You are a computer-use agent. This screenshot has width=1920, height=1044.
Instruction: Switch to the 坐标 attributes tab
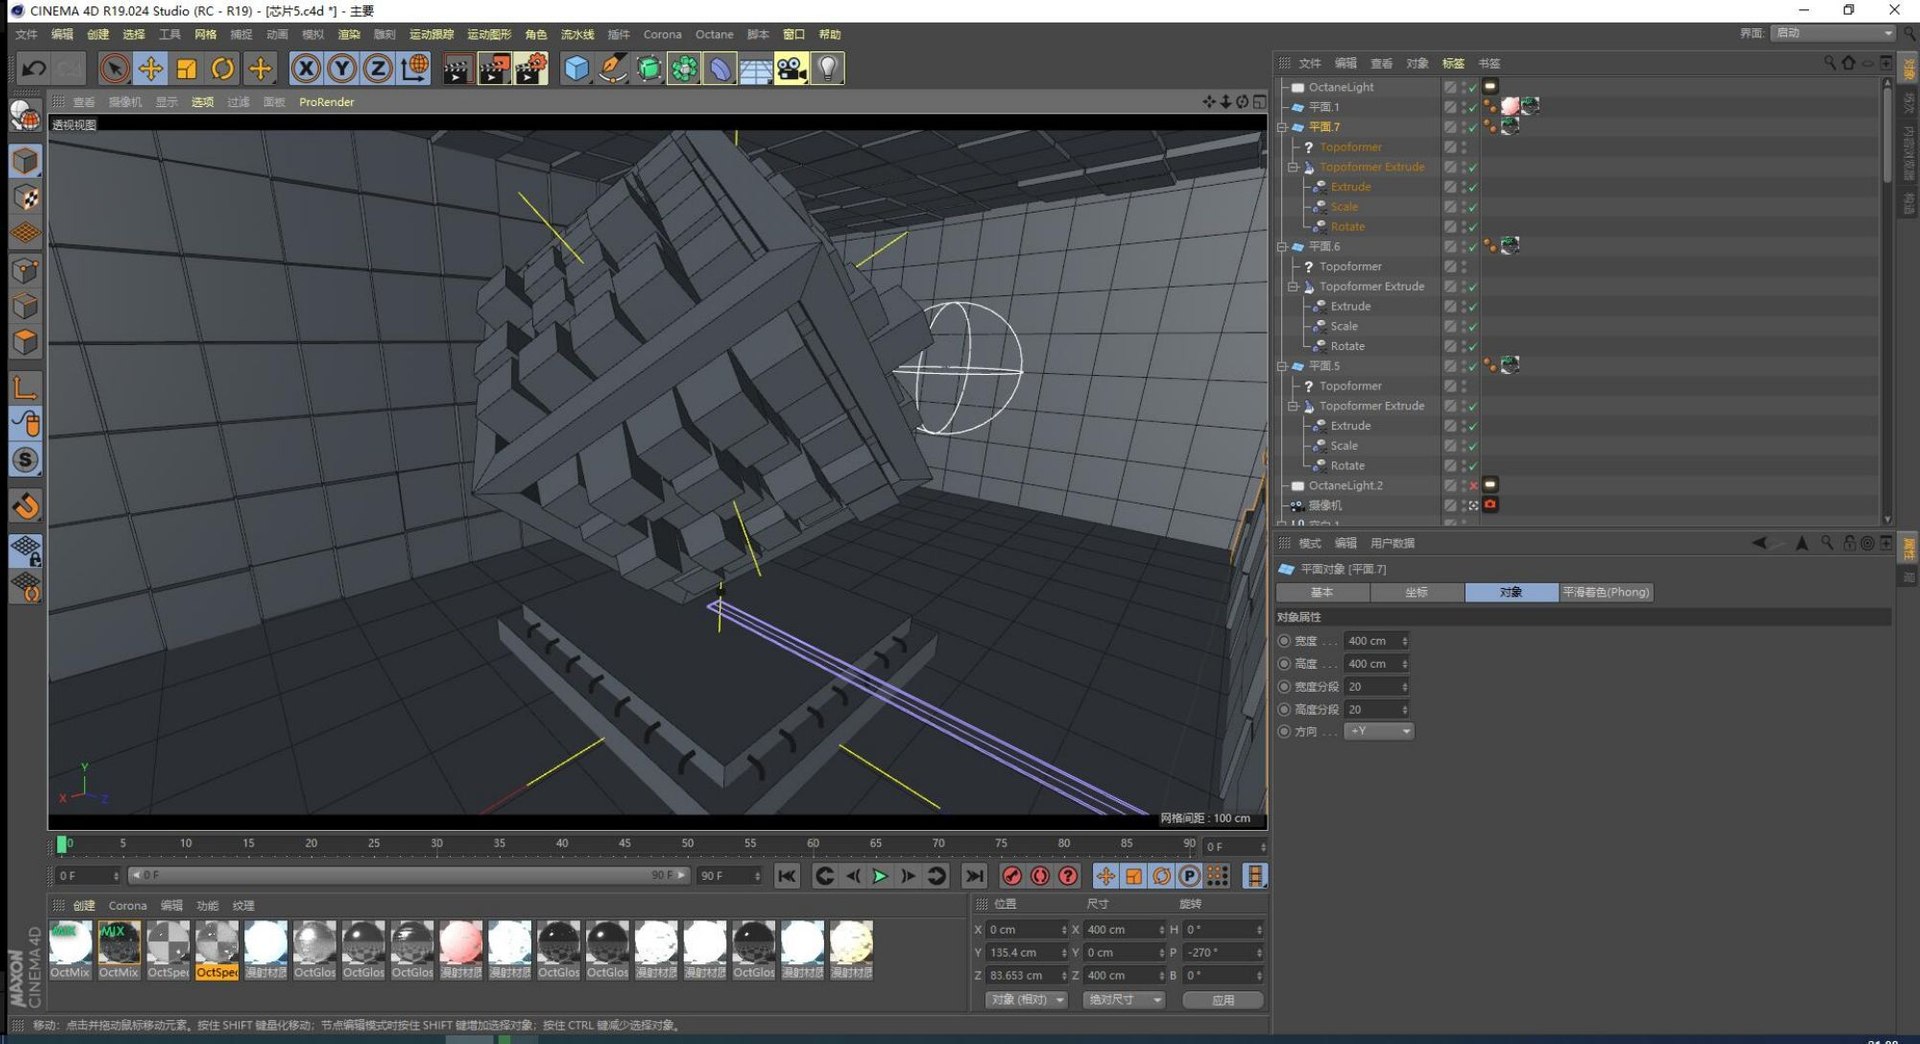point(1416,592)
